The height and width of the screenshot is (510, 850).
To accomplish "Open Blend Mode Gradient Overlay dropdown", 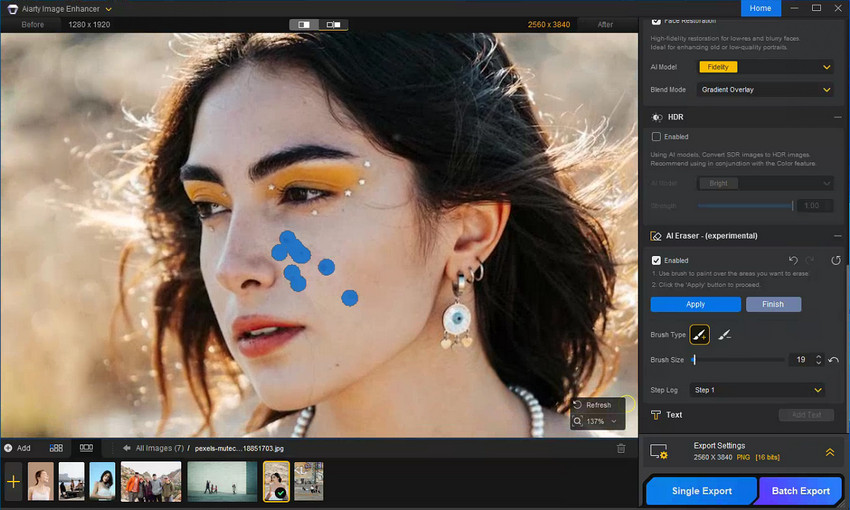I will tap(765, 90).
